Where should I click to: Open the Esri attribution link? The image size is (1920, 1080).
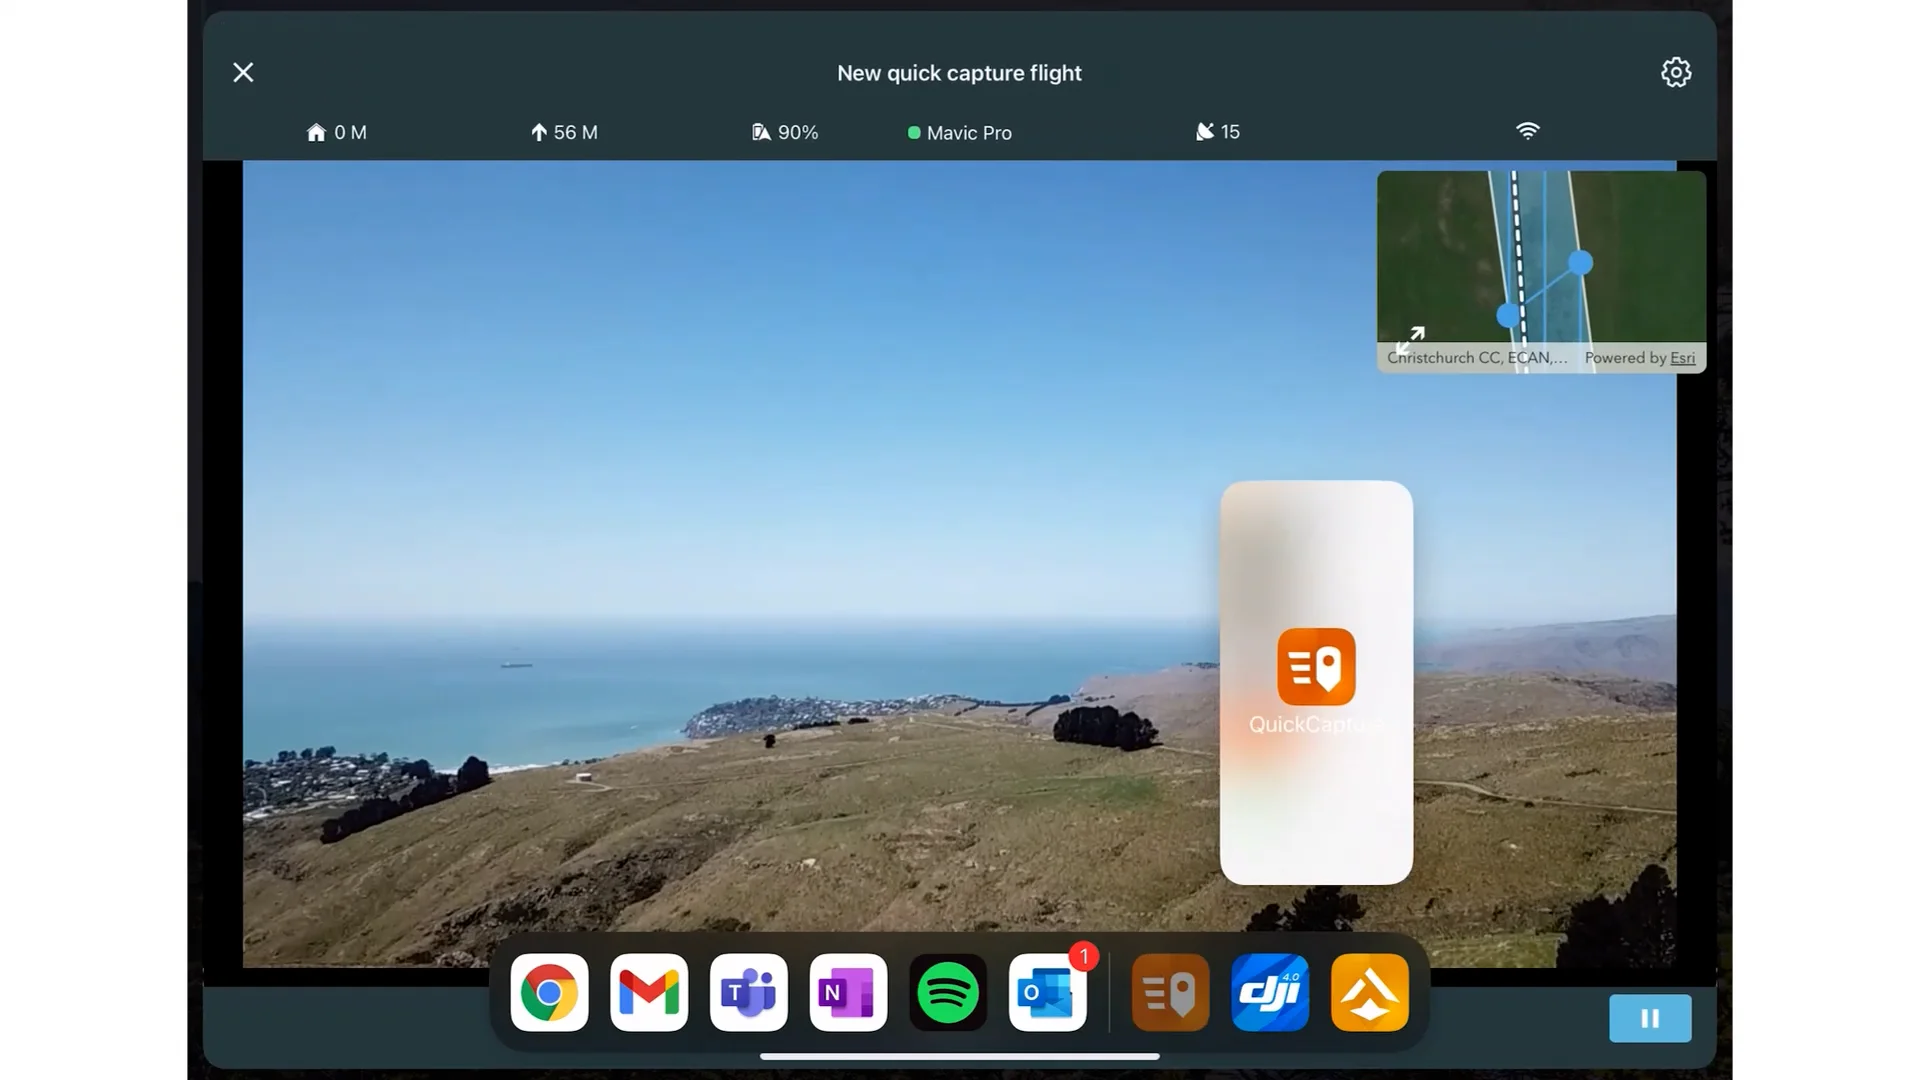pyautogui.click(x=1682, y=358)
